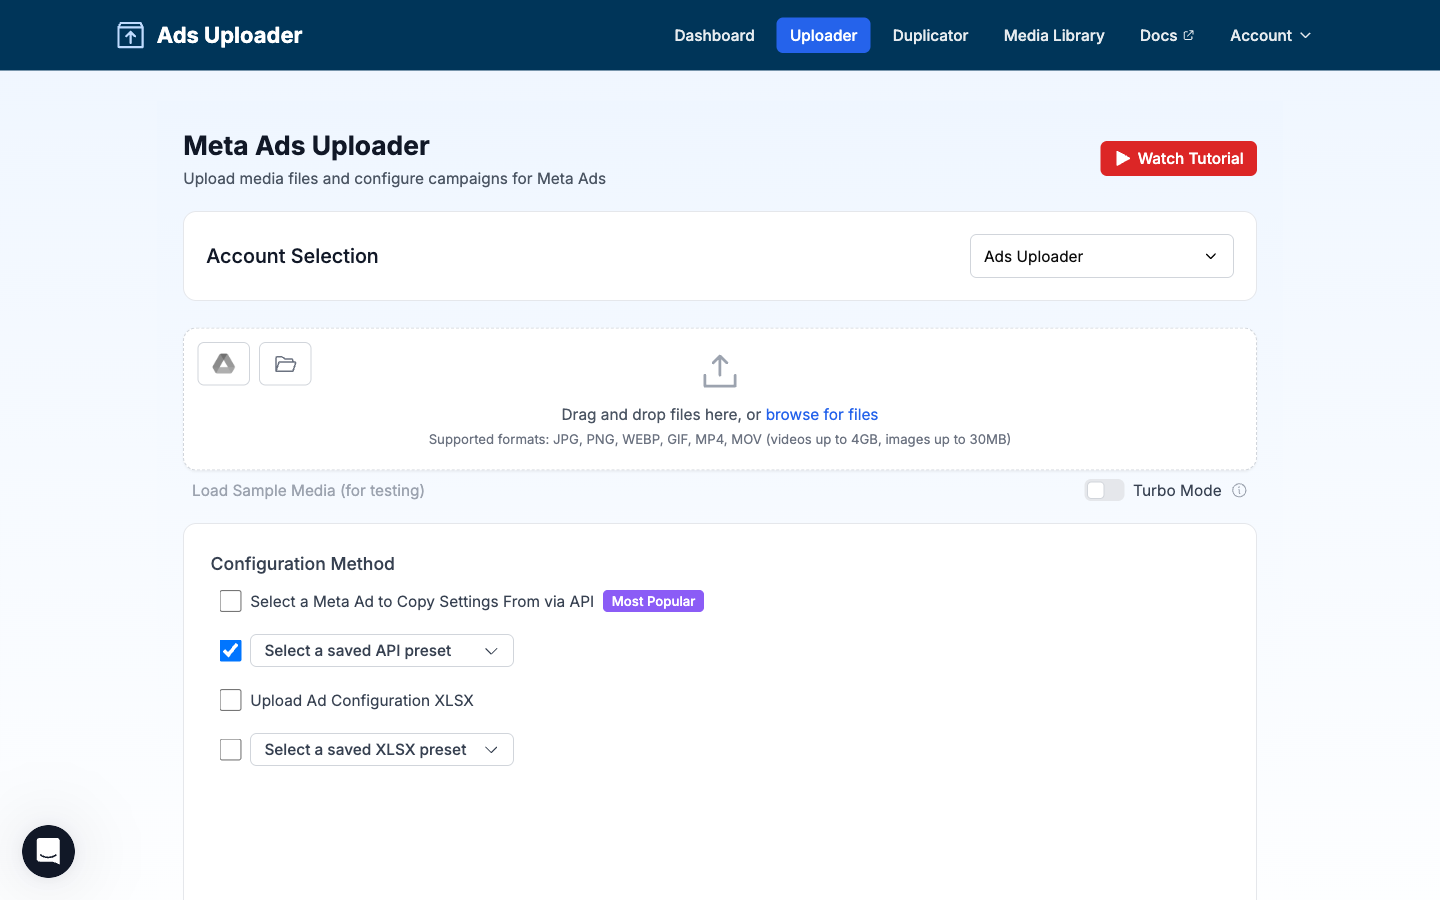Click Load Sample Media (for testing)
Viewport: 1440px width, 900px height.
308,490
